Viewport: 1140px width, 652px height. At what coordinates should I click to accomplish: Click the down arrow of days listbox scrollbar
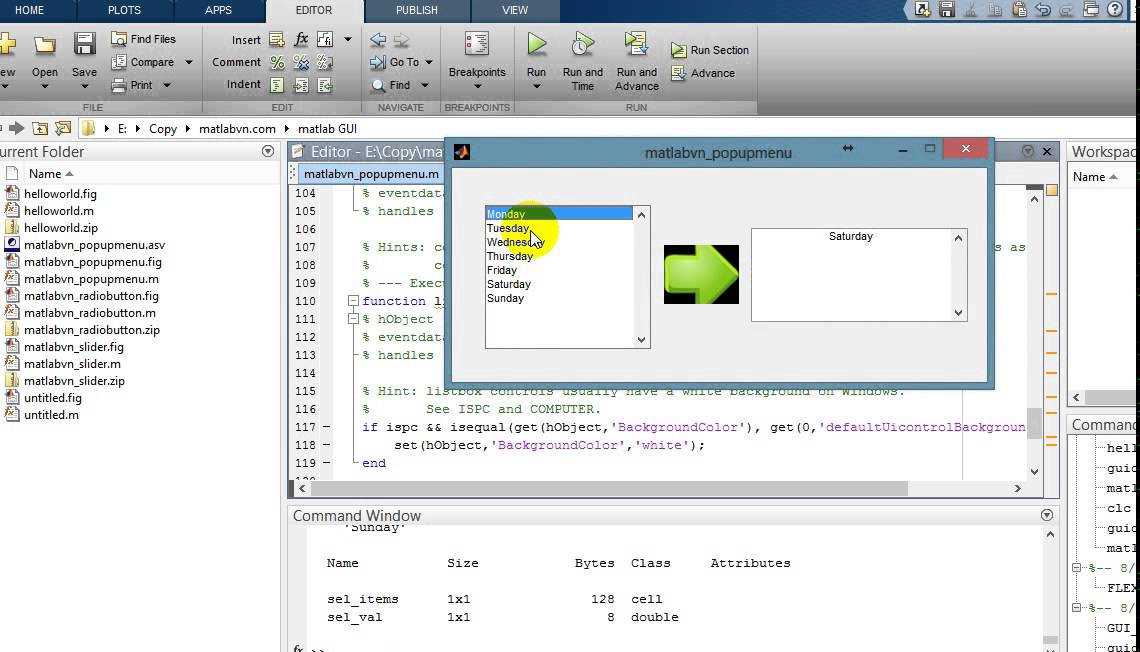(641, 339)
